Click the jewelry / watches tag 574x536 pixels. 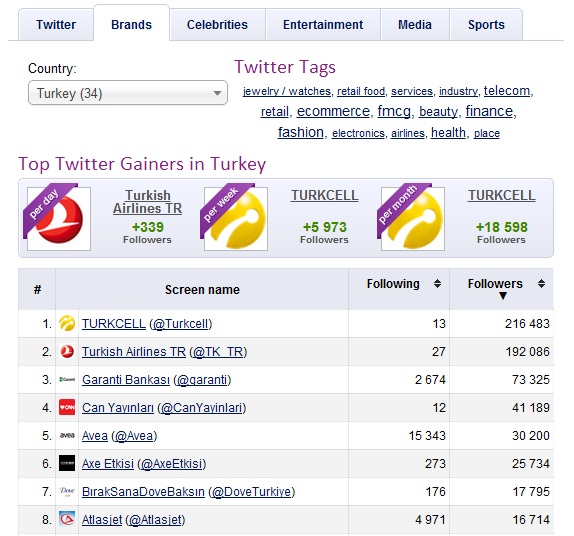point(287,91)
